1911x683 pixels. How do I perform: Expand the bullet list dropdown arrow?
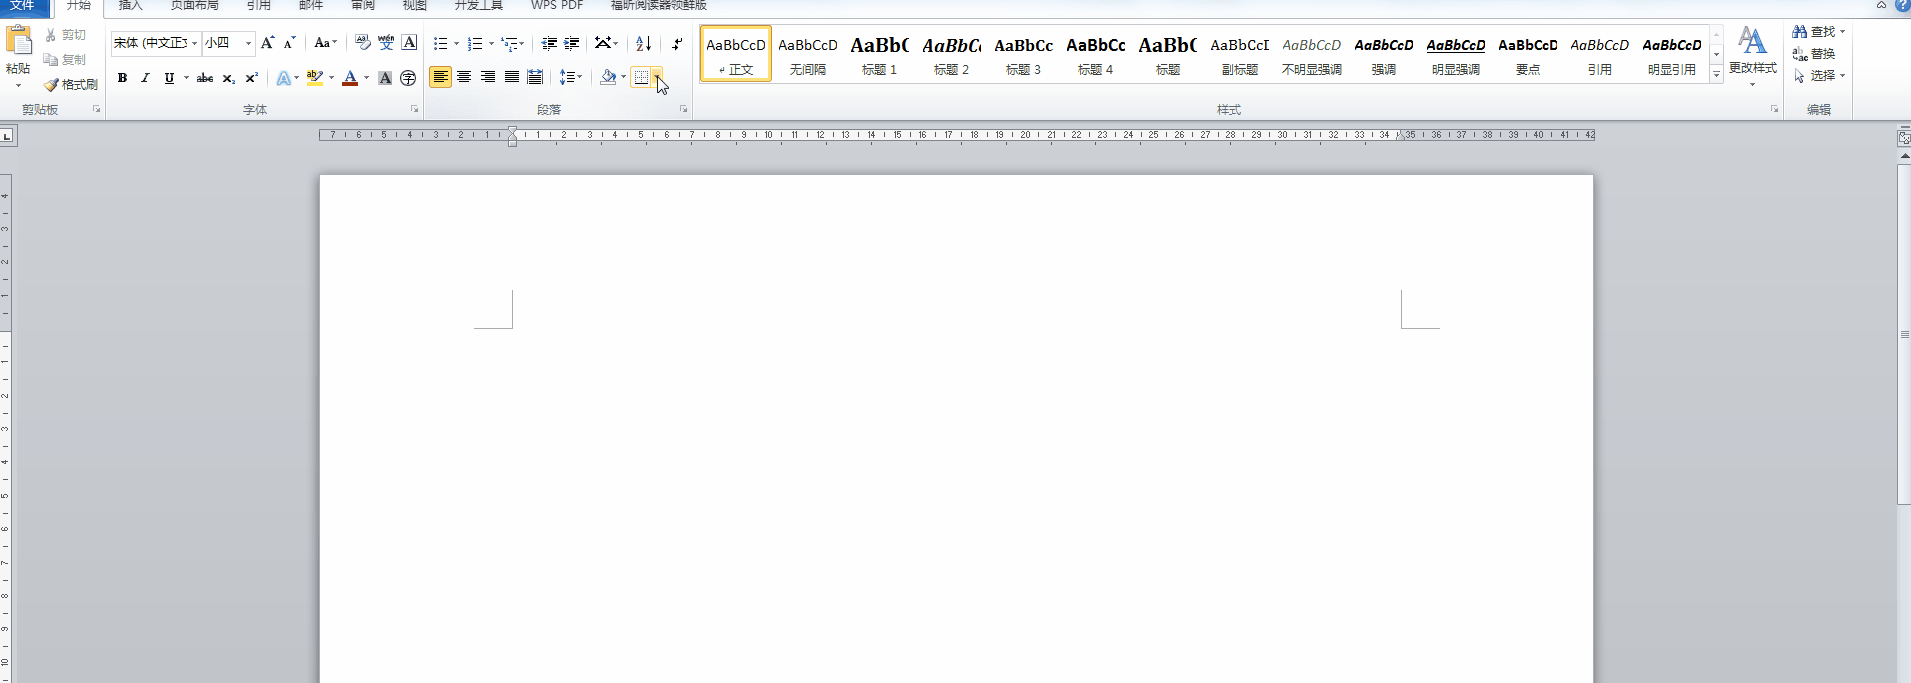456,43
